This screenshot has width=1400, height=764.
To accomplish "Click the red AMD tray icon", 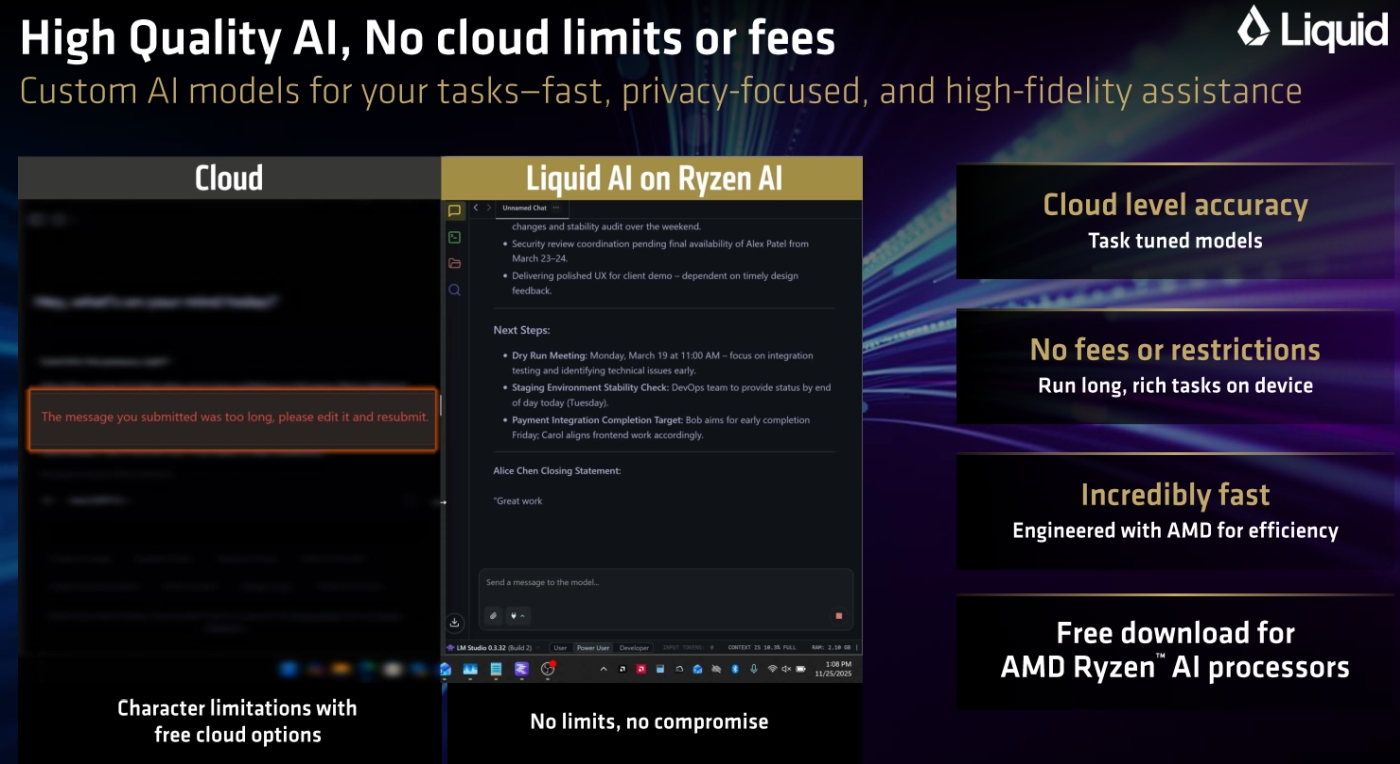I will click(641, 669).
